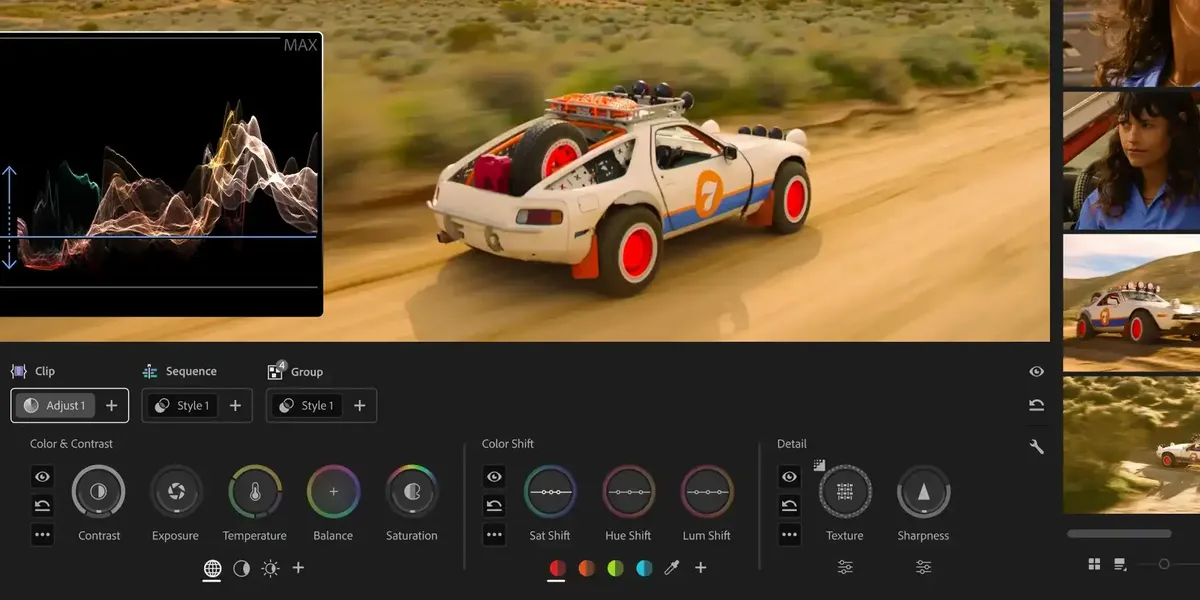Open Detail more options menu
Screen dimensions: 1200x600
coord(790,535)
